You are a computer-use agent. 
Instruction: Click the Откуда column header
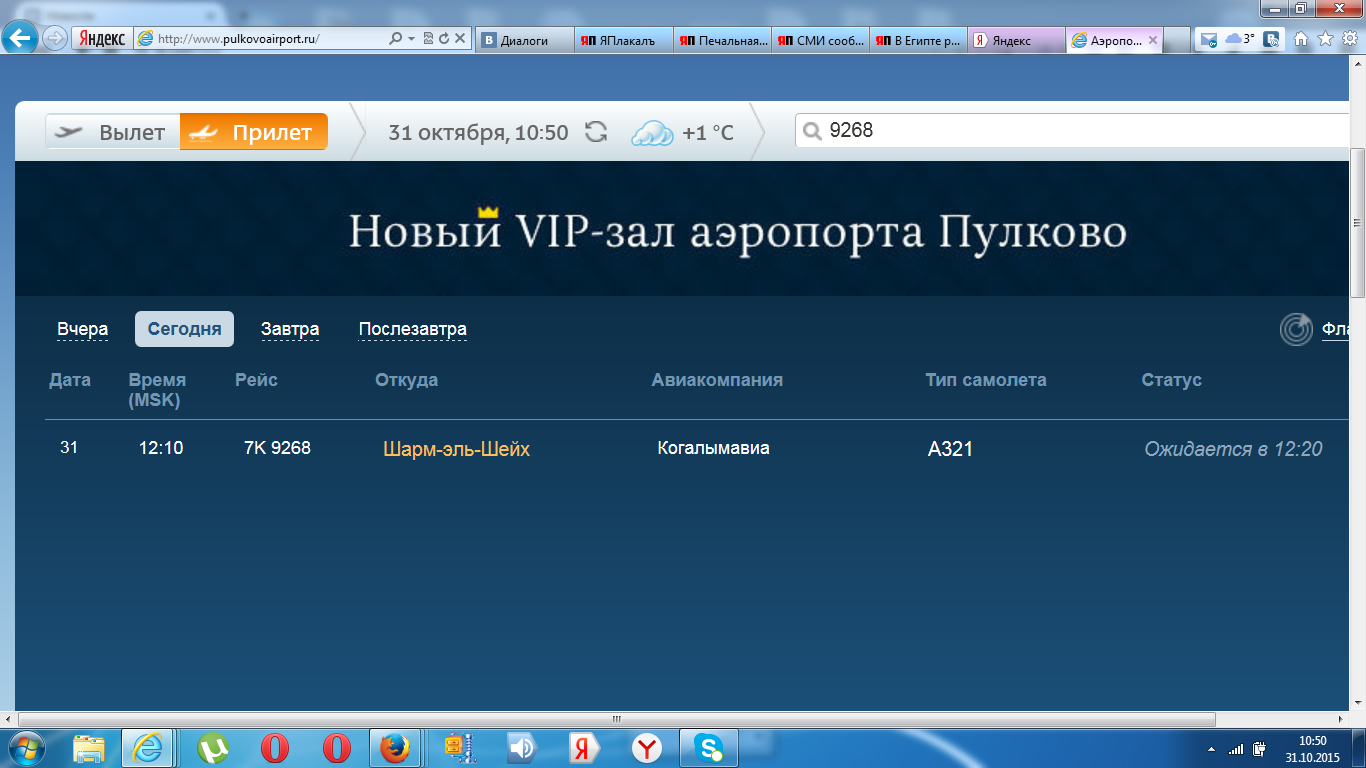[406, 380]
